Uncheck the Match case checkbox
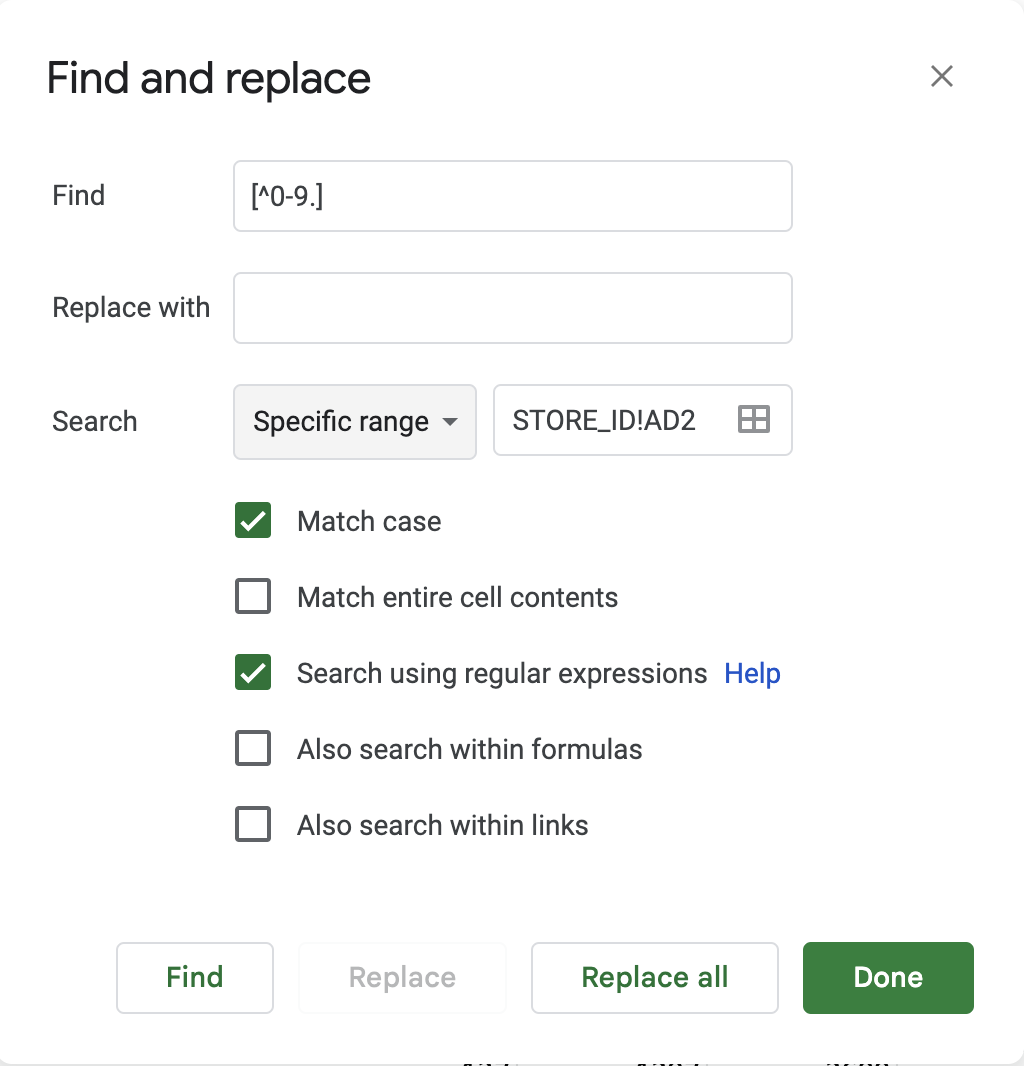The width and height of the screenshot is (1024, 1066). (x=253, y=521)
